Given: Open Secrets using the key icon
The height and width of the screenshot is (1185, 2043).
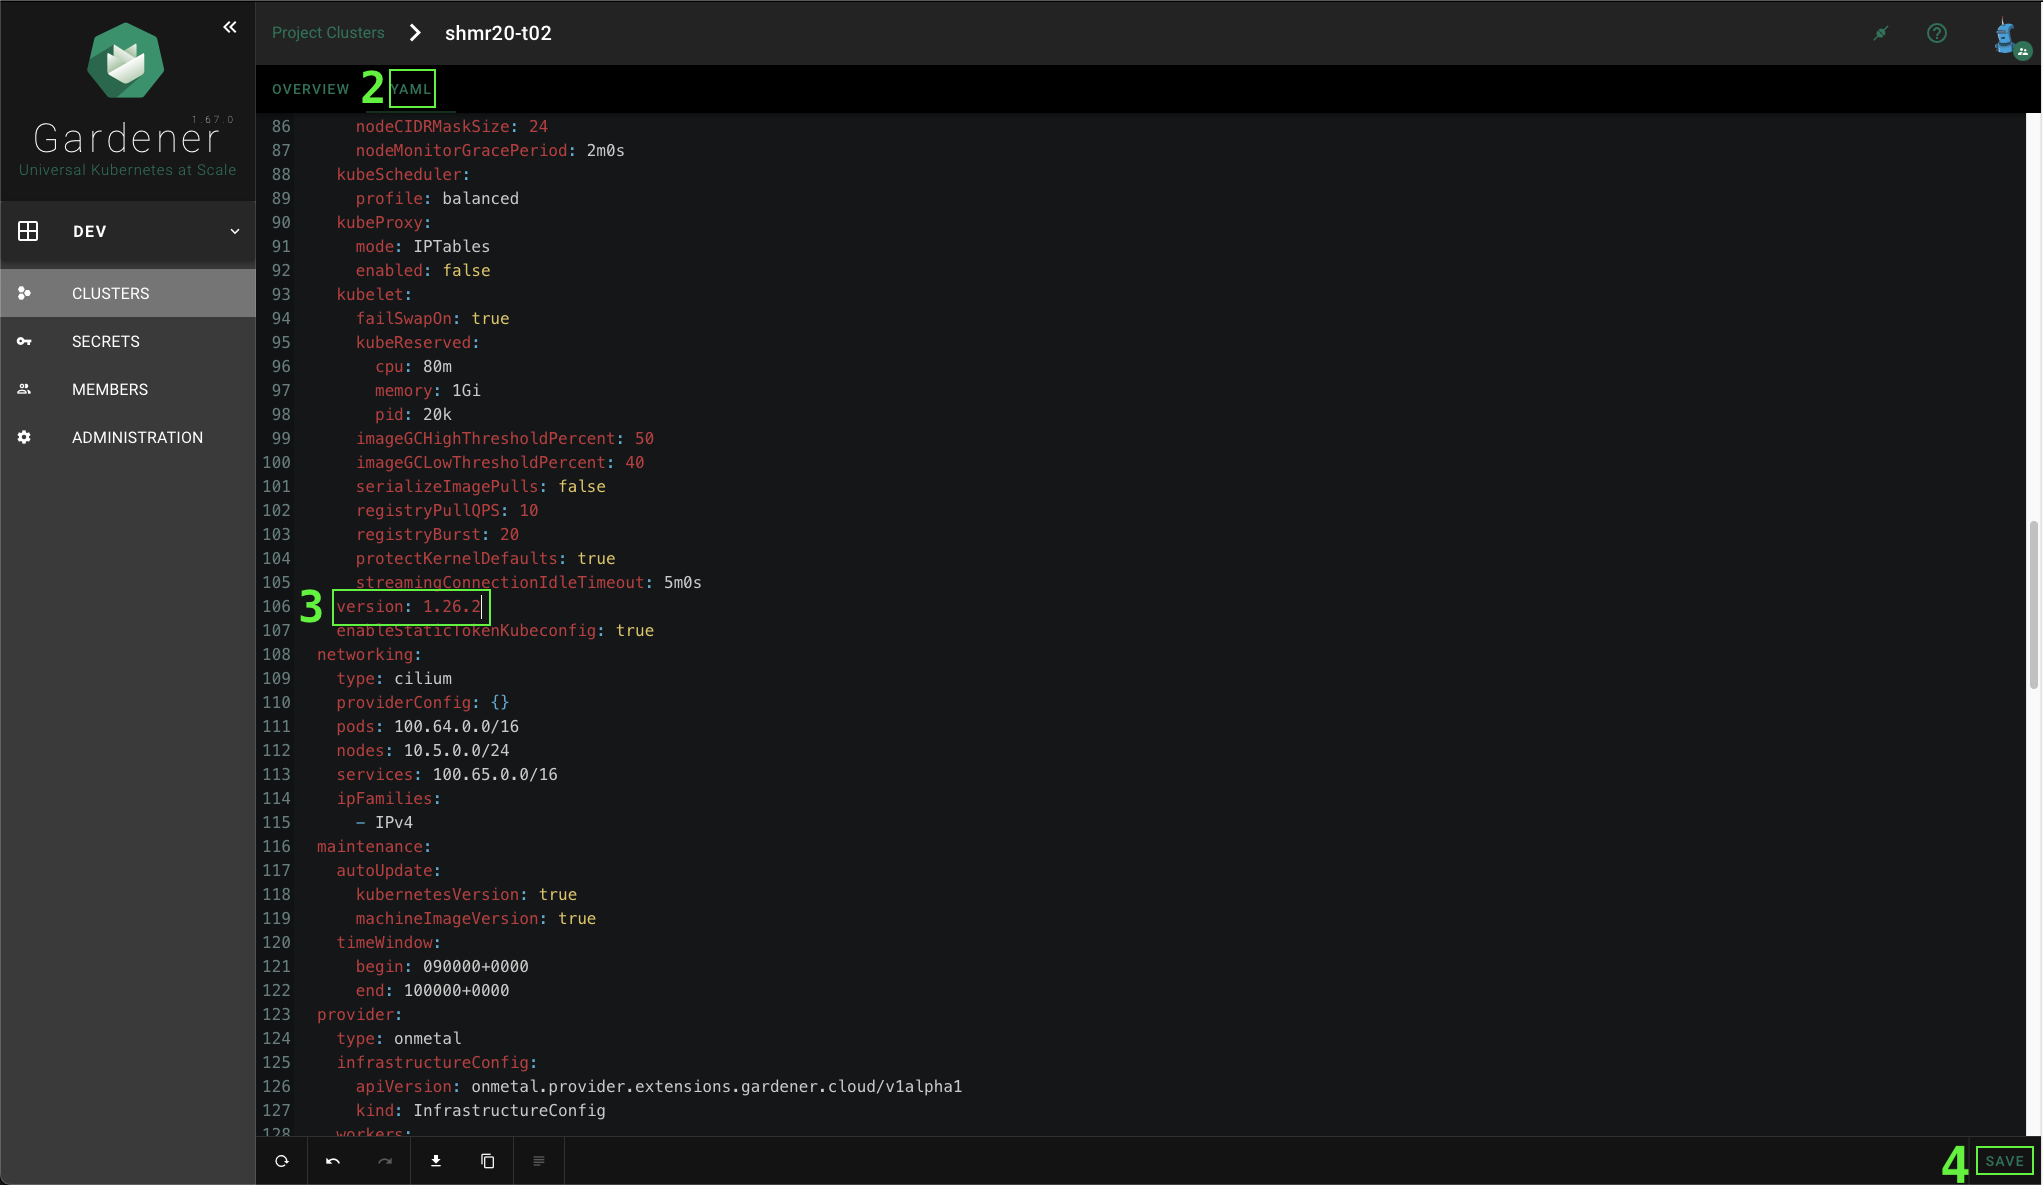Looking at the screenshot, I should click(x=24, y=341).
